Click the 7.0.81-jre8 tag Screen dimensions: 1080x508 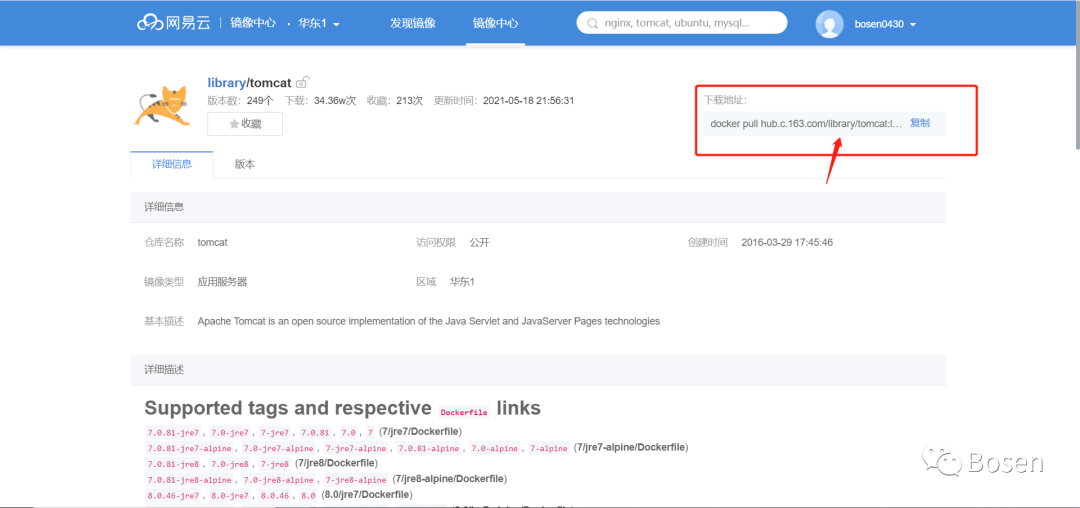(x=173, y=464)
